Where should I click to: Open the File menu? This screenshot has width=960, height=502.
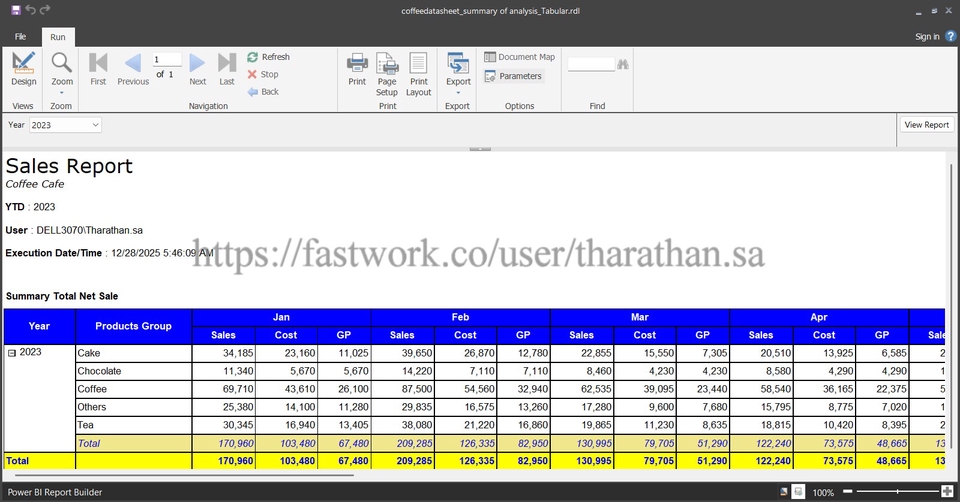pos(20,36)
